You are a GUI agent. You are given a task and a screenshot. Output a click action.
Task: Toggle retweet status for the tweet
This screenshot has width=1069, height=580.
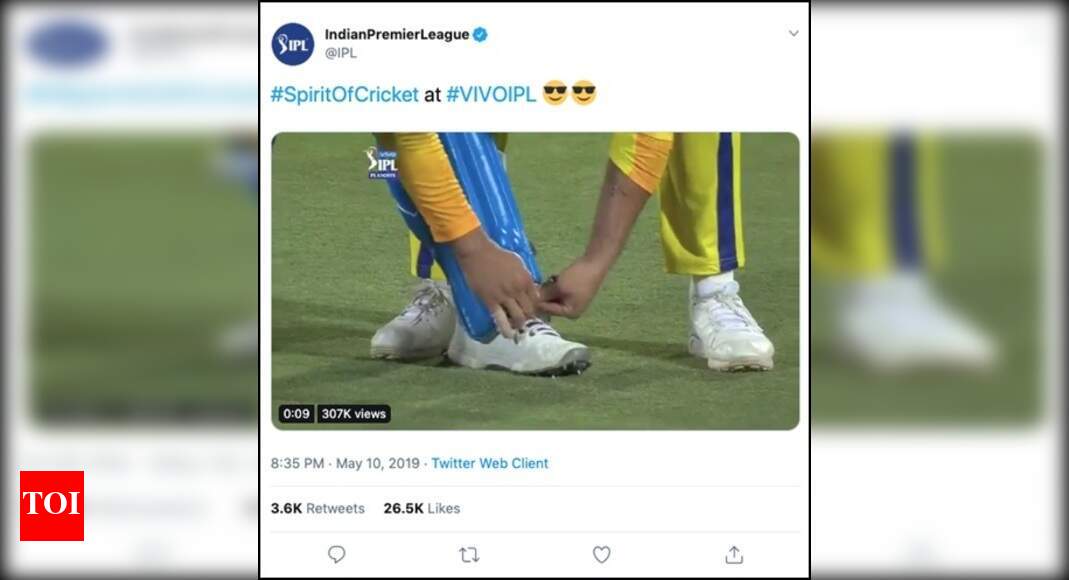point(468,554)
